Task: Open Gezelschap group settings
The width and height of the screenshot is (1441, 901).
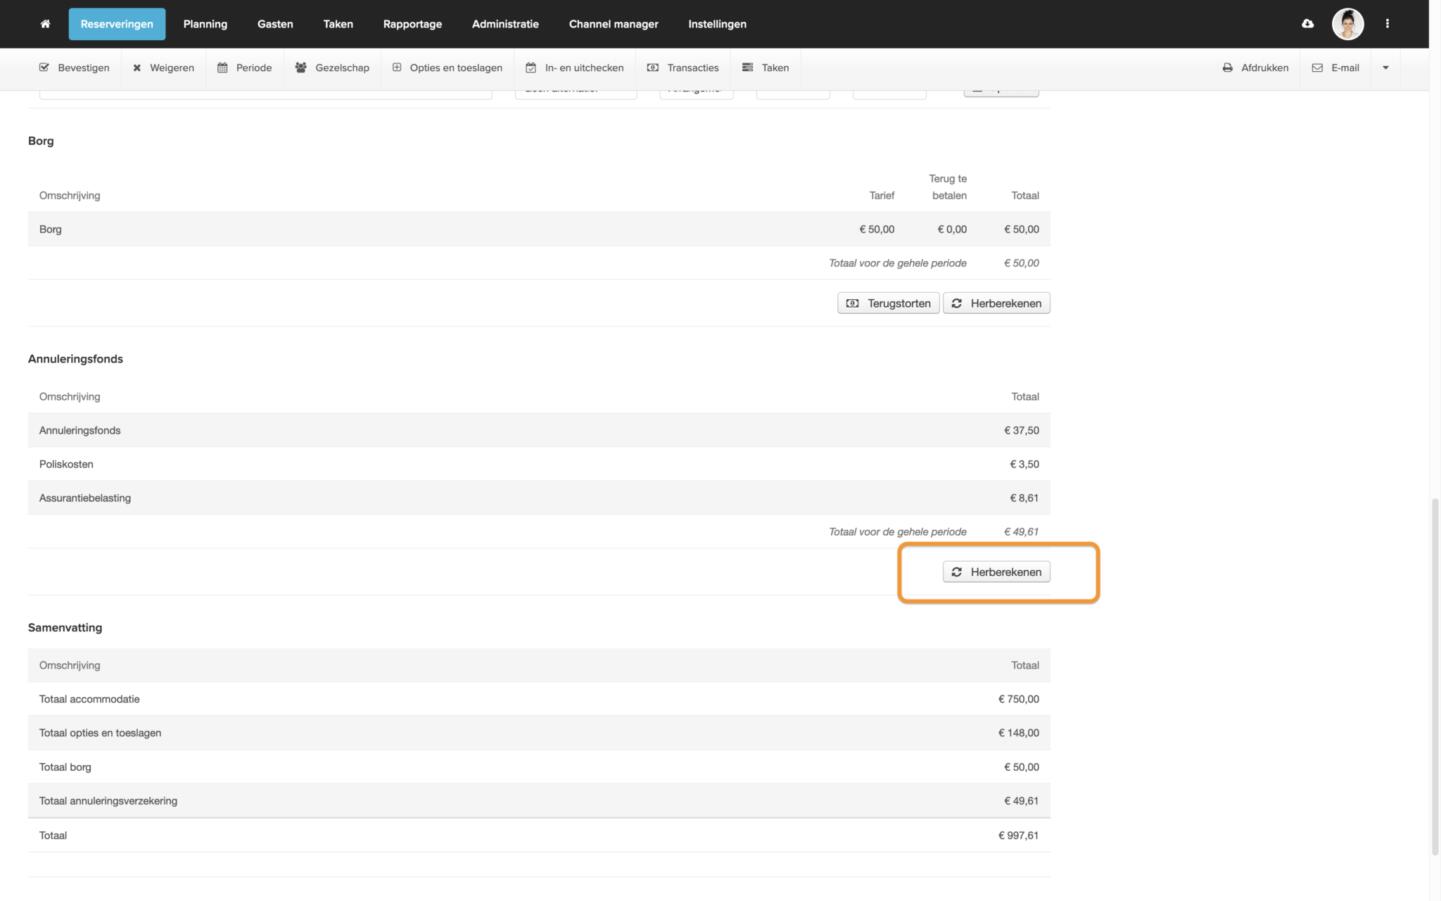Action: point(332,68)
